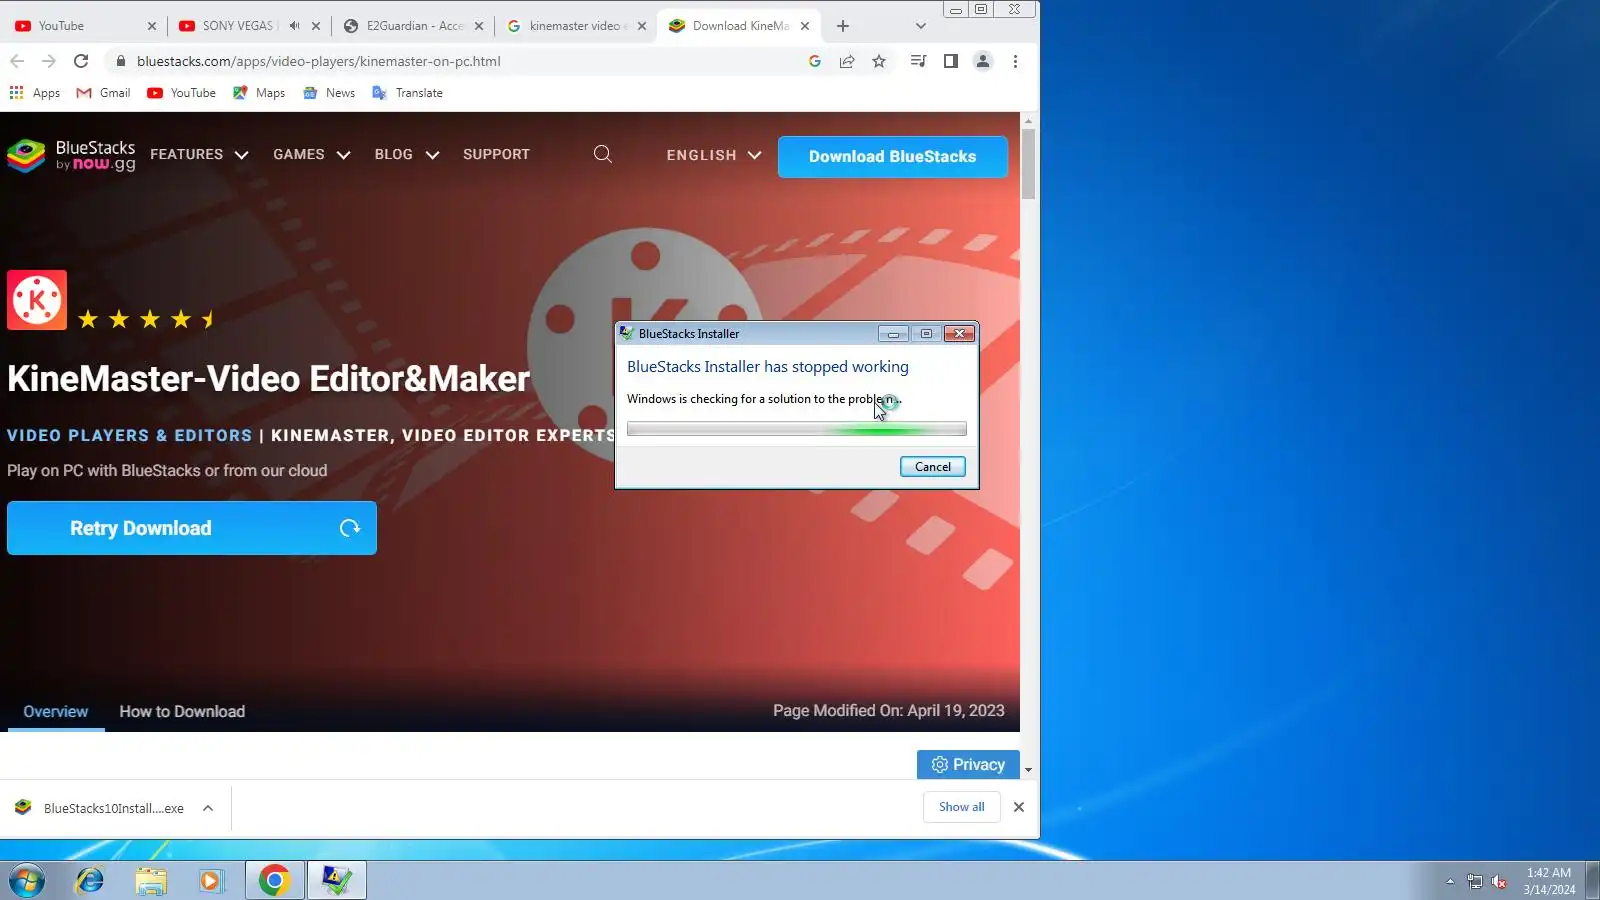Screen dimensions: 1600x900
Task: Click the BlueStacks logo in the header
Action: tap(71, 155)
